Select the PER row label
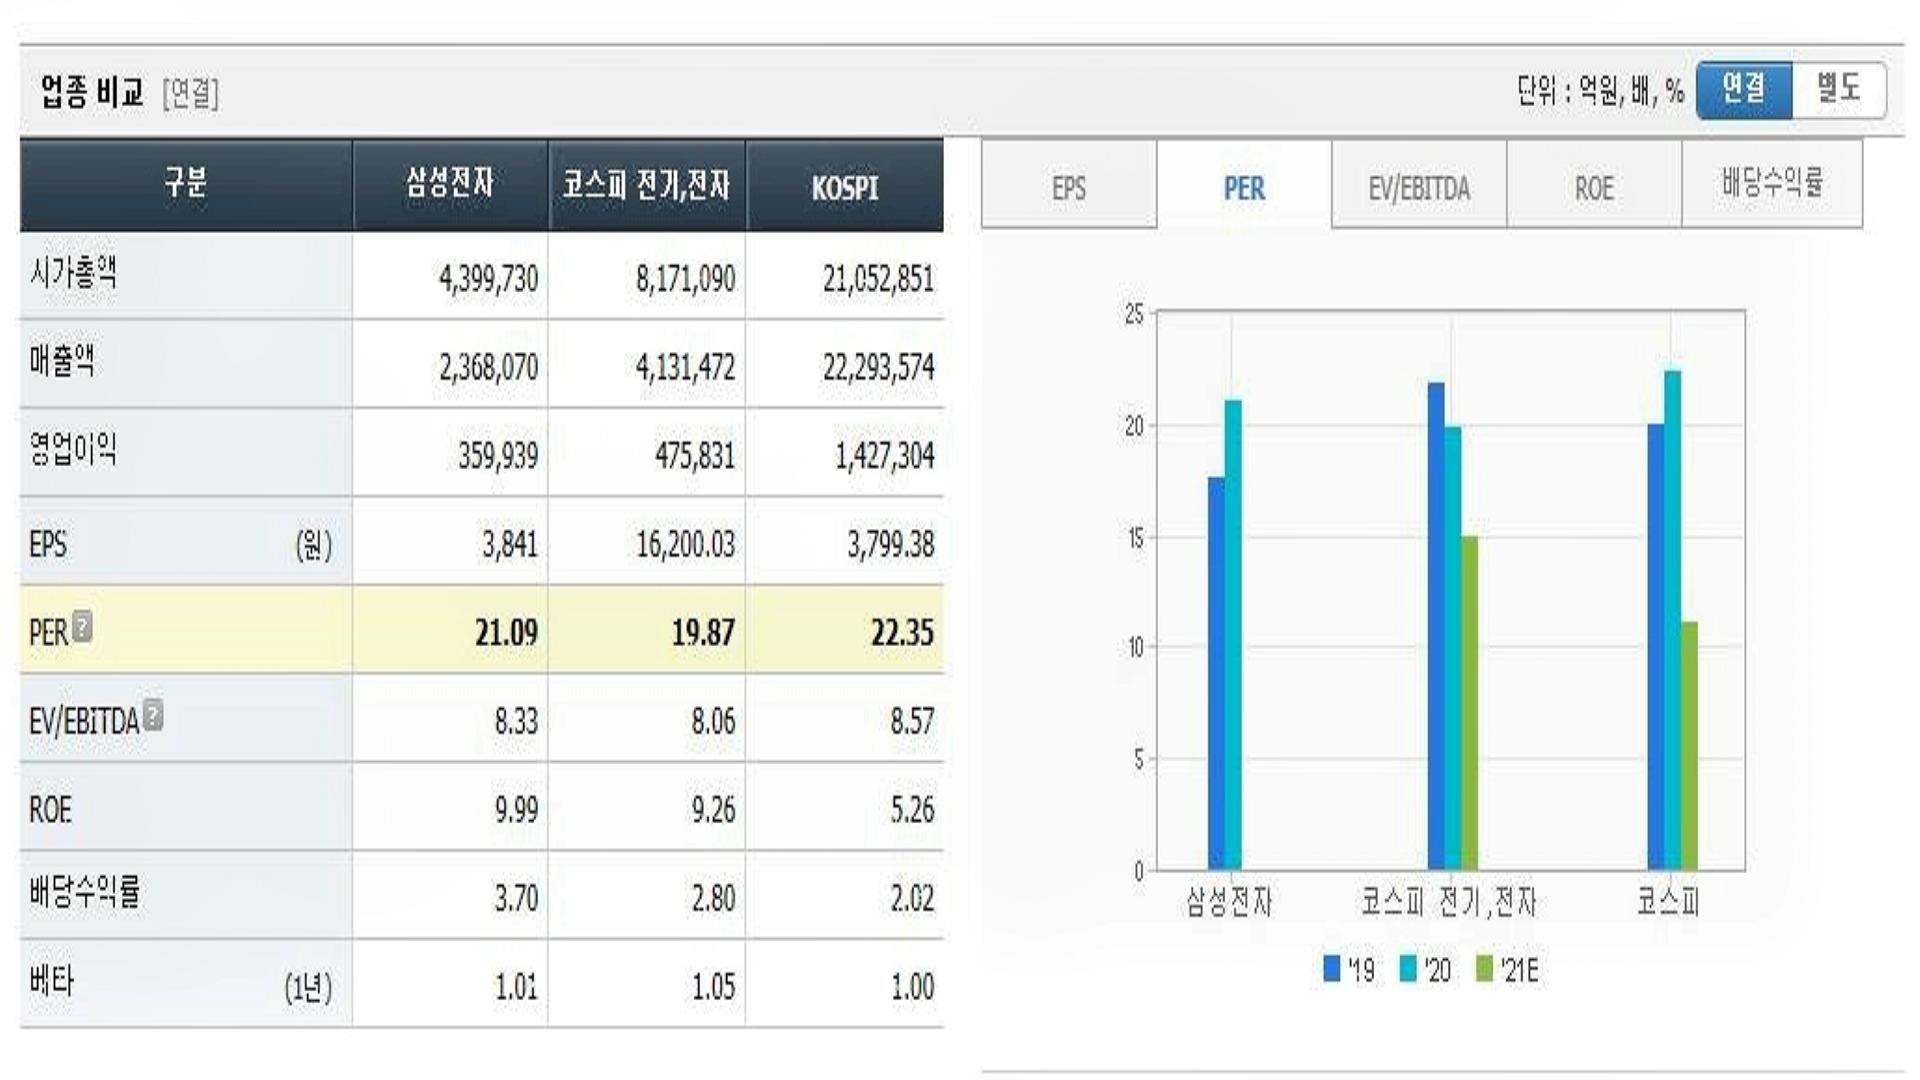 [48, 633]
